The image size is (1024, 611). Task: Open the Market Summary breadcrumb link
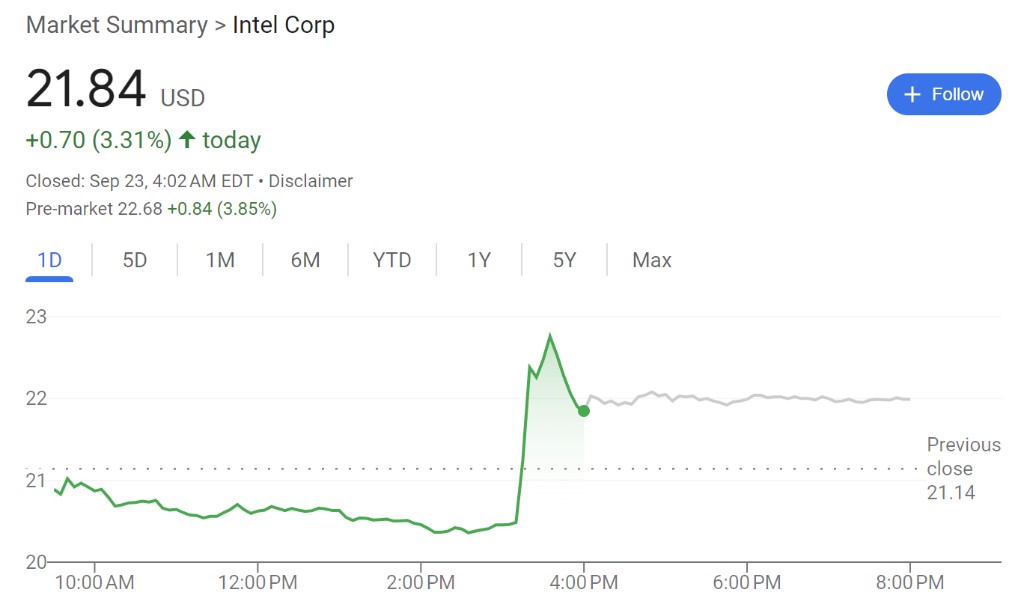115,25
